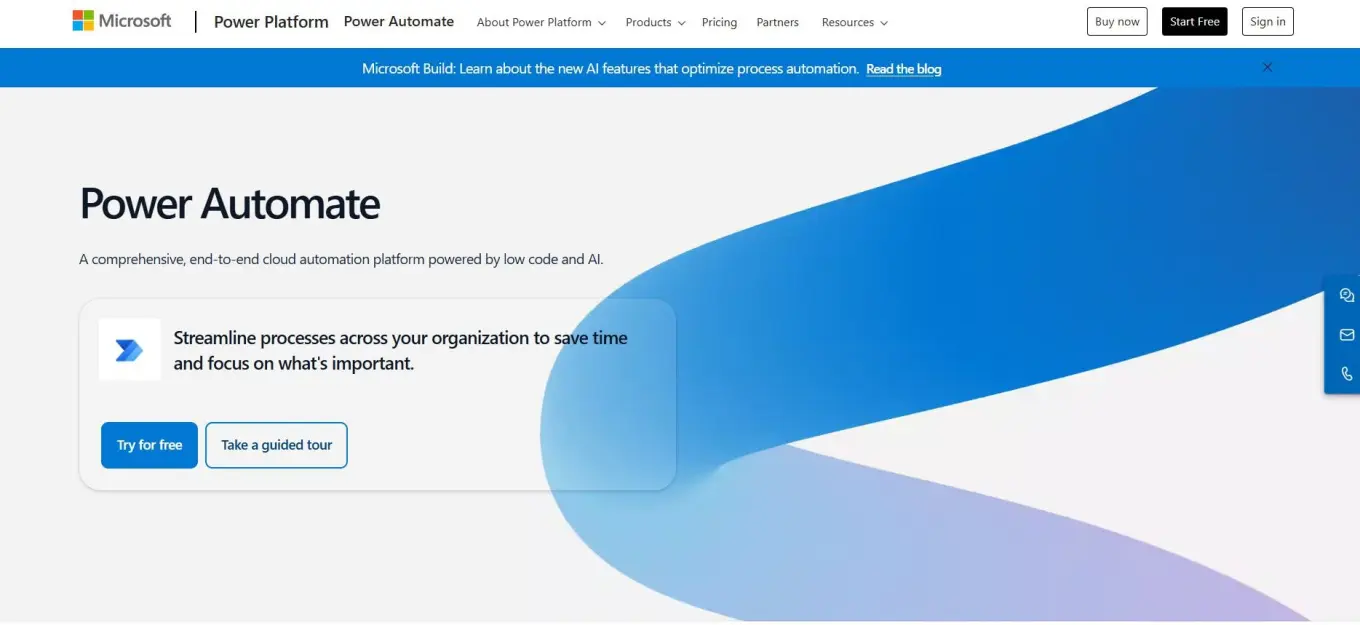Dismiss the Microsoft Build announcement banner
Screen dimensions: 1360x625
[x=1267, y=67]
